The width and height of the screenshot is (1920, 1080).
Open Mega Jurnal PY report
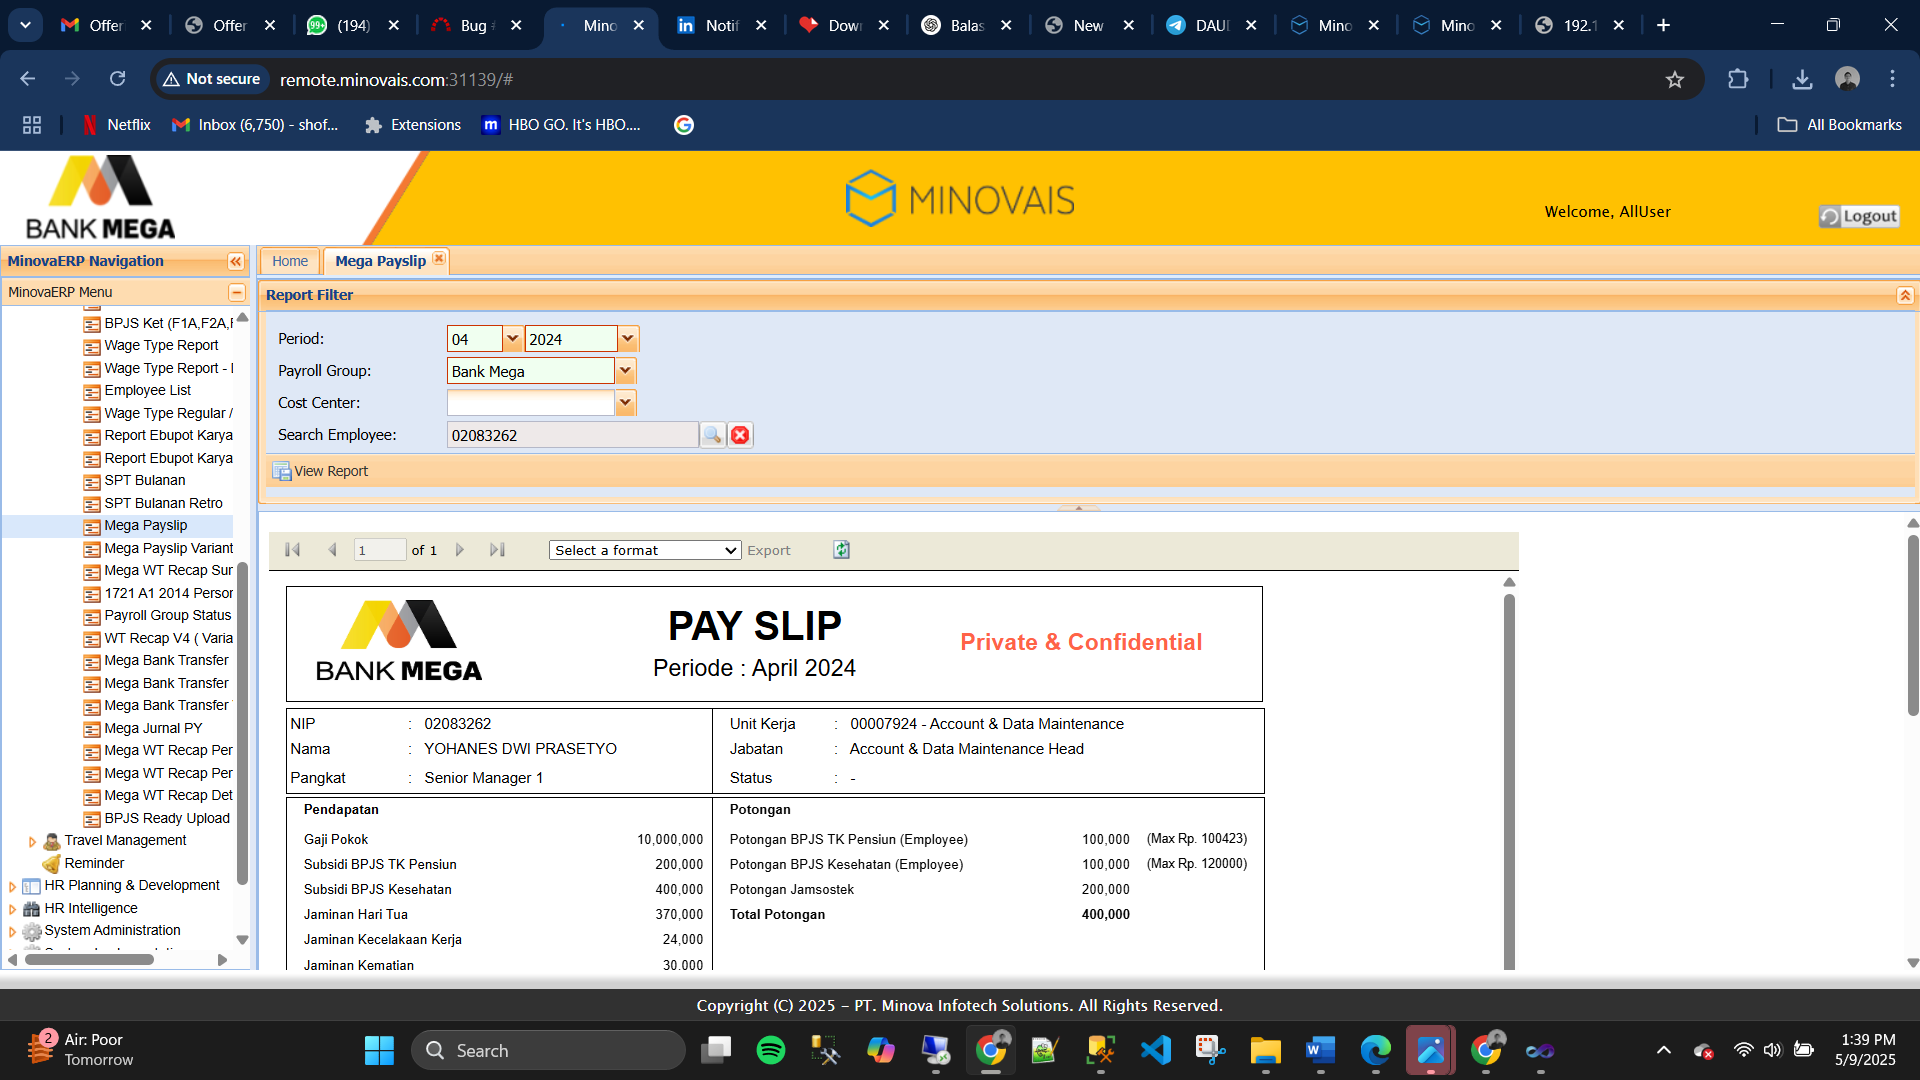(153, 729)
